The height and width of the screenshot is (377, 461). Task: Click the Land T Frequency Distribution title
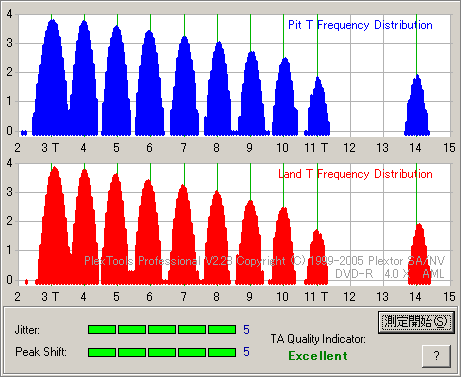coord(355,174)
